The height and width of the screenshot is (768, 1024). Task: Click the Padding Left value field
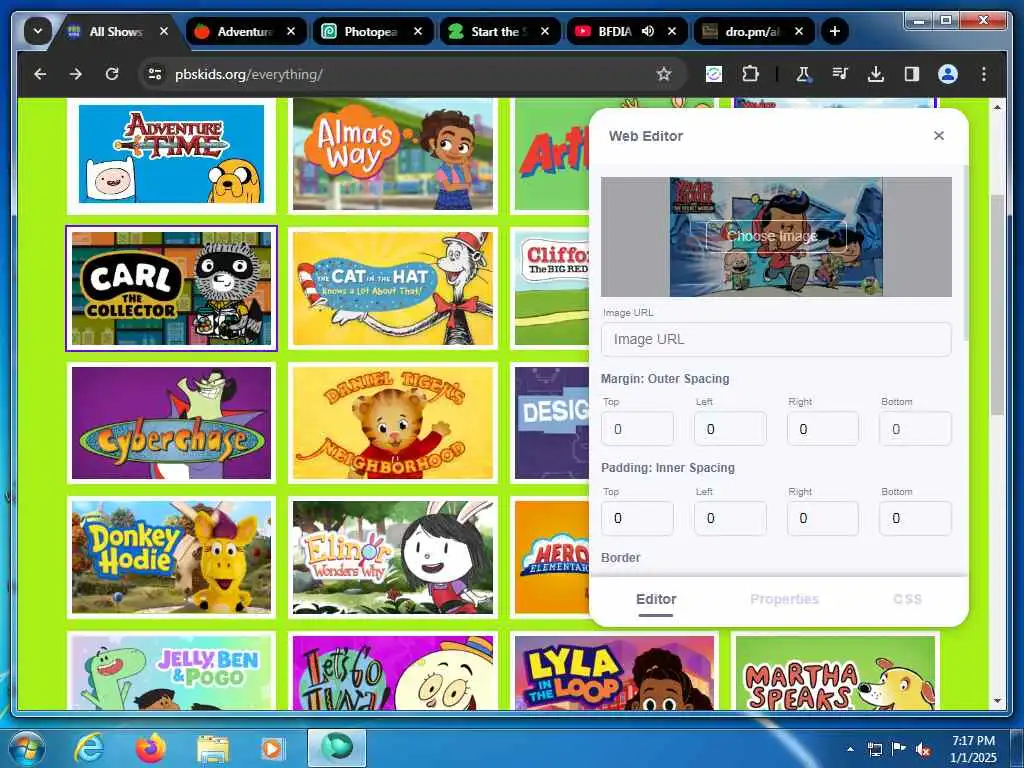point(730,519)
